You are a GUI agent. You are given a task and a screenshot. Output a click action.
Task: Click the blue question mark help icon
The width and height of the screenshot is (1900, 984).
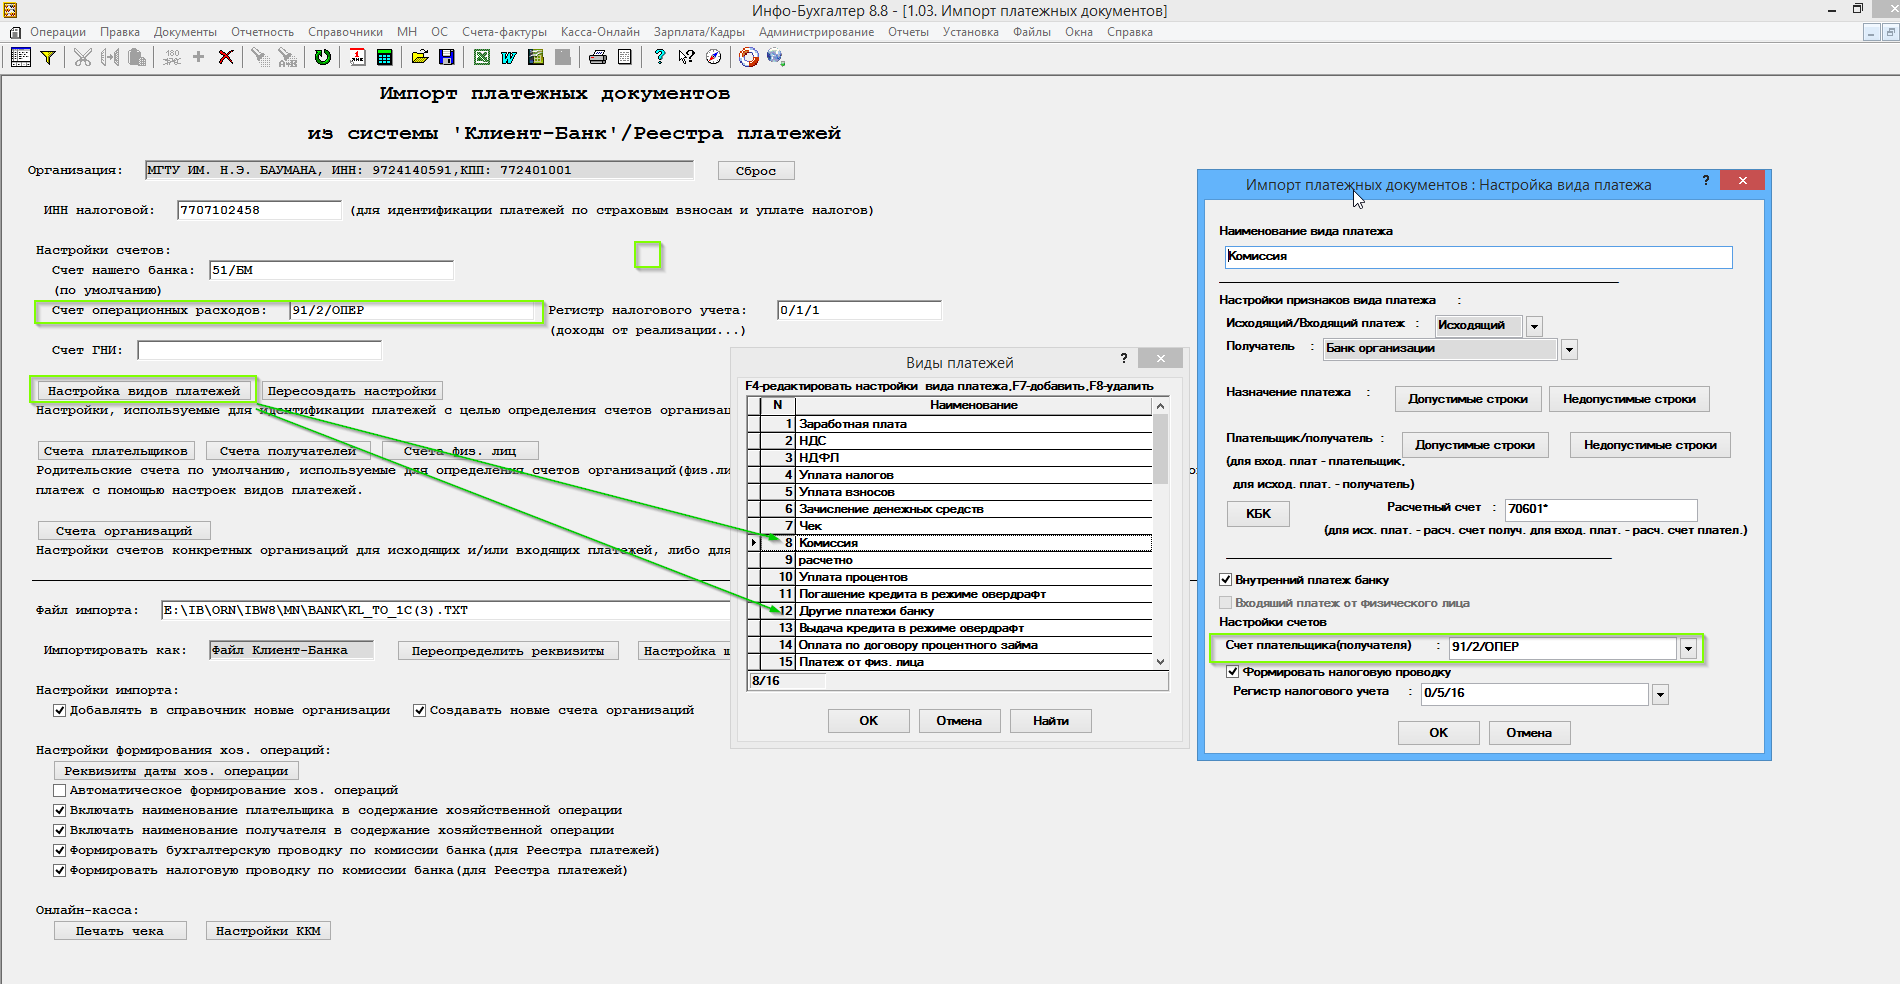[660, 57]
